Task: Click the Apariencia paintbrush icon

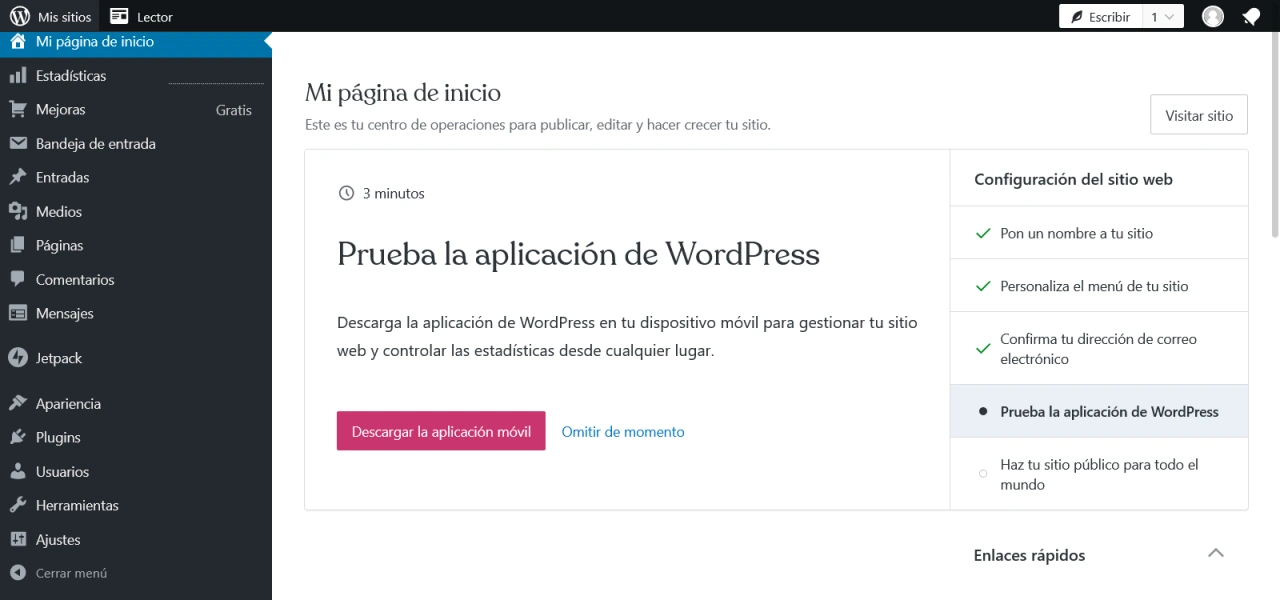Action: [17, 404]
